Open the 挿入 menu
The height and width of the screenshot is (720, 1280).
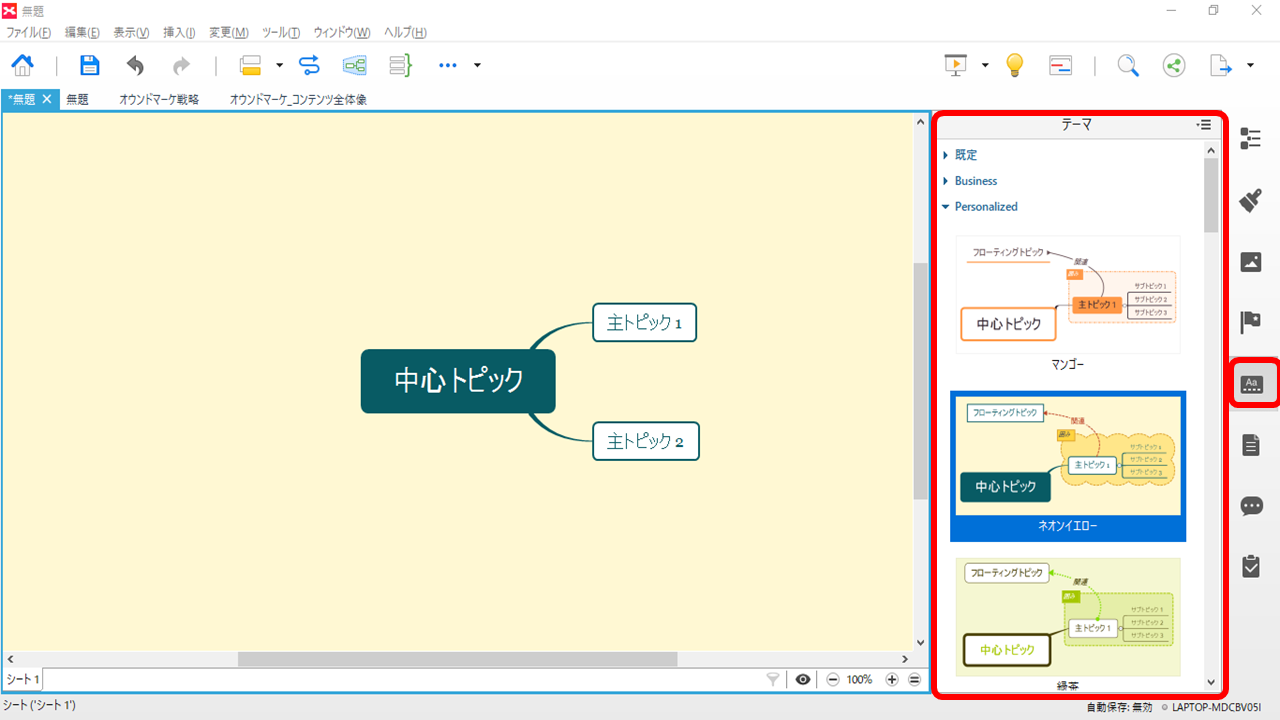click(x=179, y=33)
